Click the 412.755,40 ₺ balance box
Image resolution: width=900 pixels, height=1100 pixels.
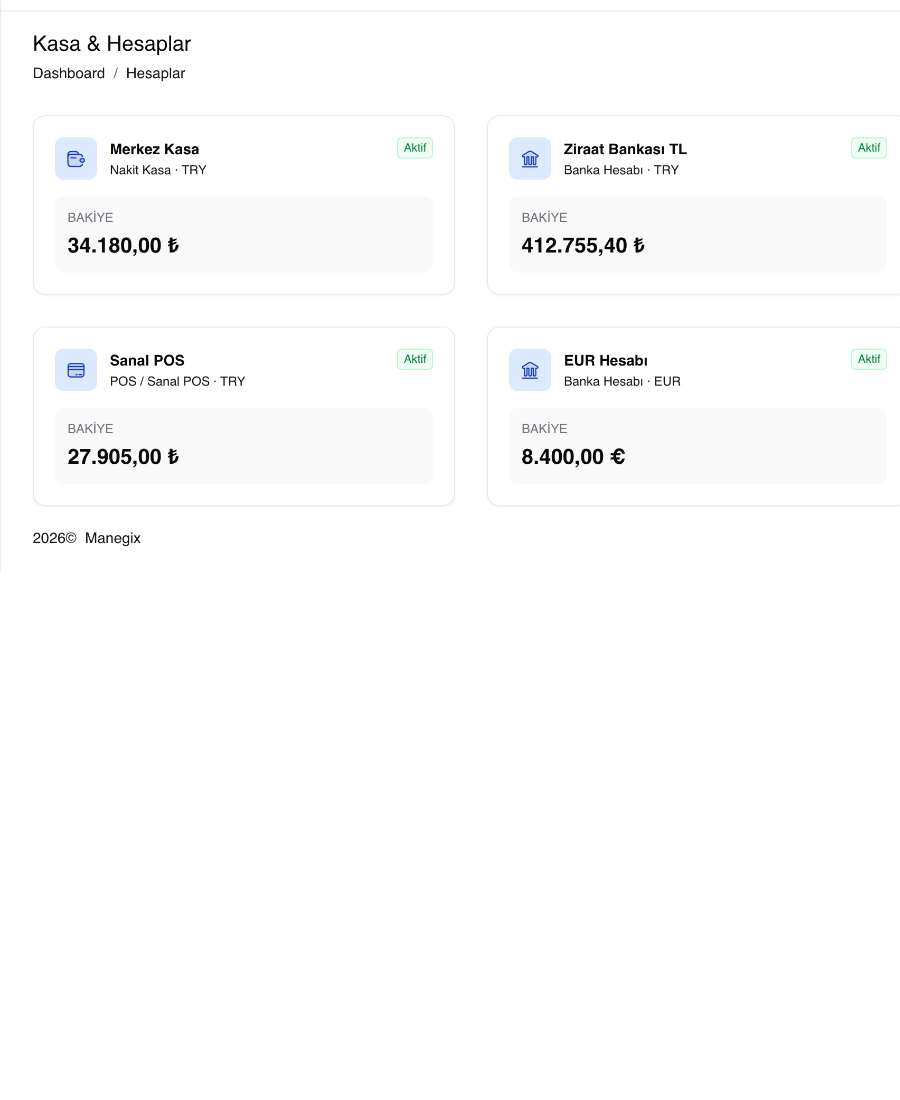(x=697, y=234)
